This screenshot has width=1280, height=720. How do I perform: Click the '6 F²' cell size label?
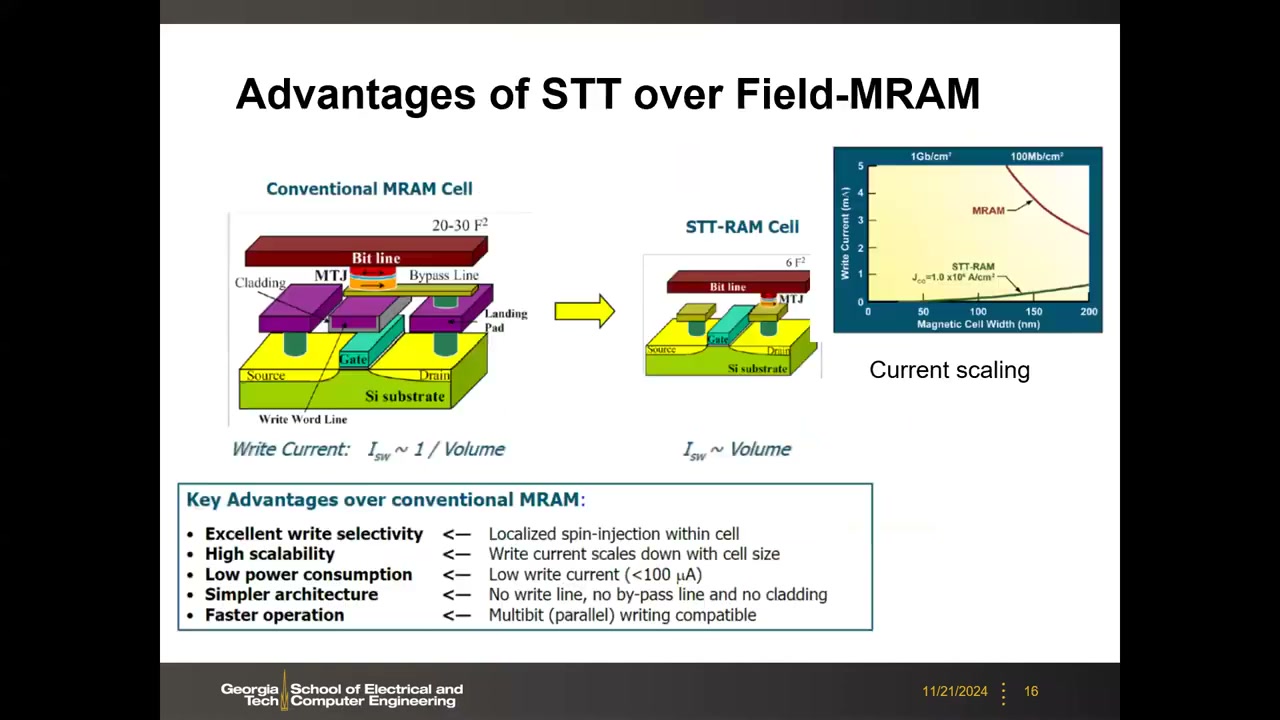pos(795,263)
